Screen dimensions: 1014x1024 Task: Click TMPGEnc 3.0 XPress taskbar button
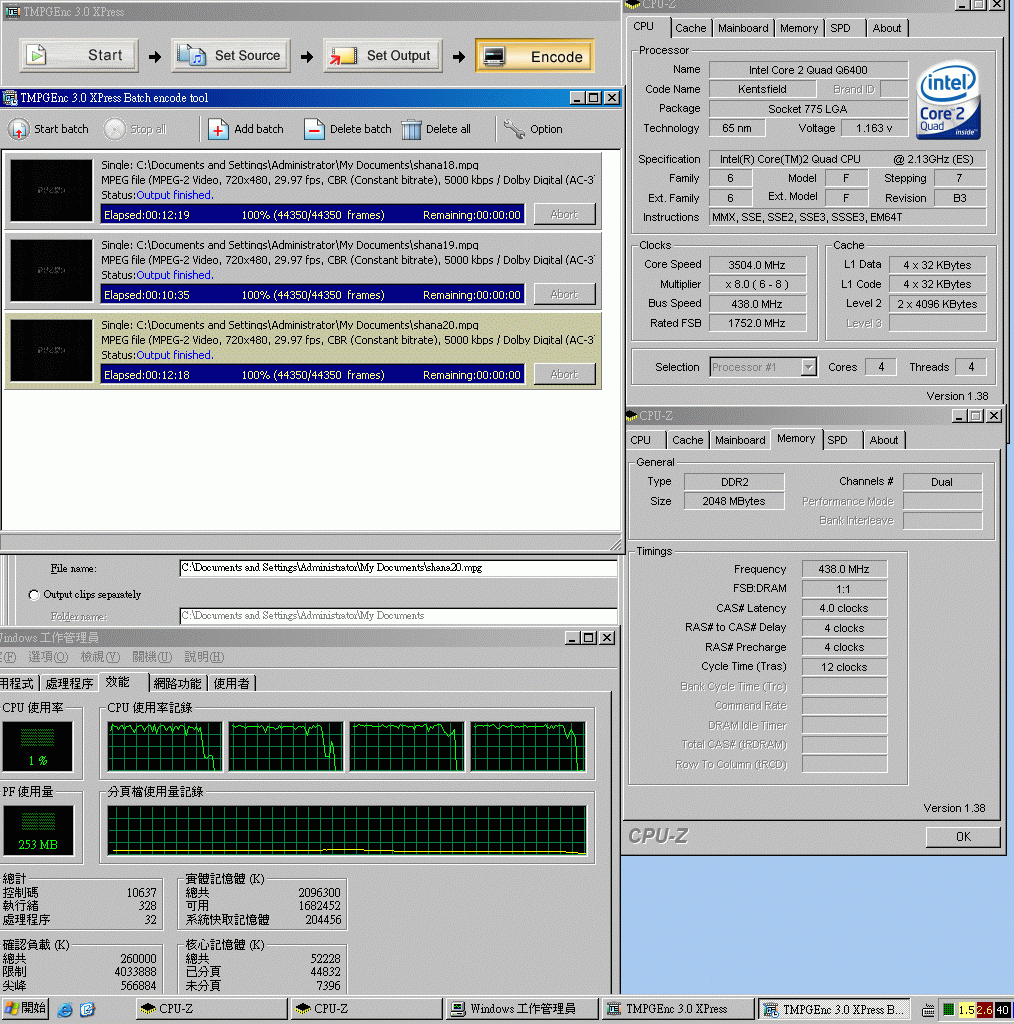tap(677, 1009)
